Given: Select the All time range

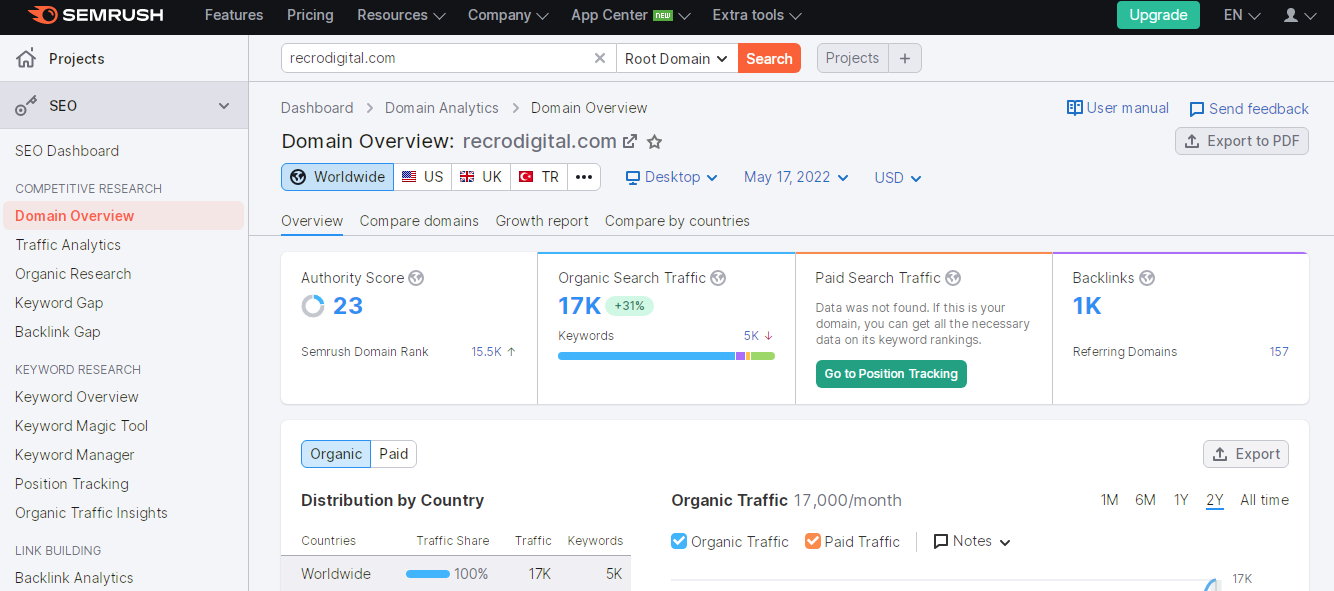Looking at the screenshot, I should (x=1264, y=500).
